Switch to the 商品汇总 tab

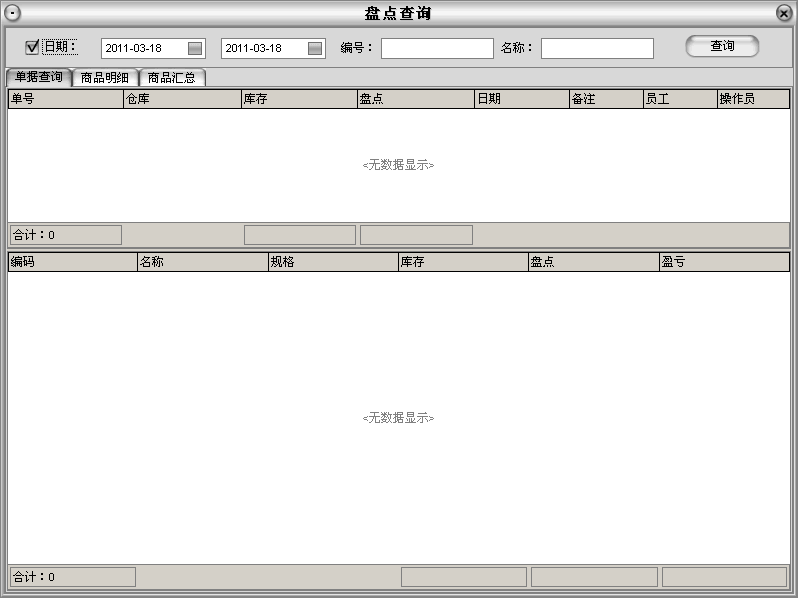coord(172,77)
